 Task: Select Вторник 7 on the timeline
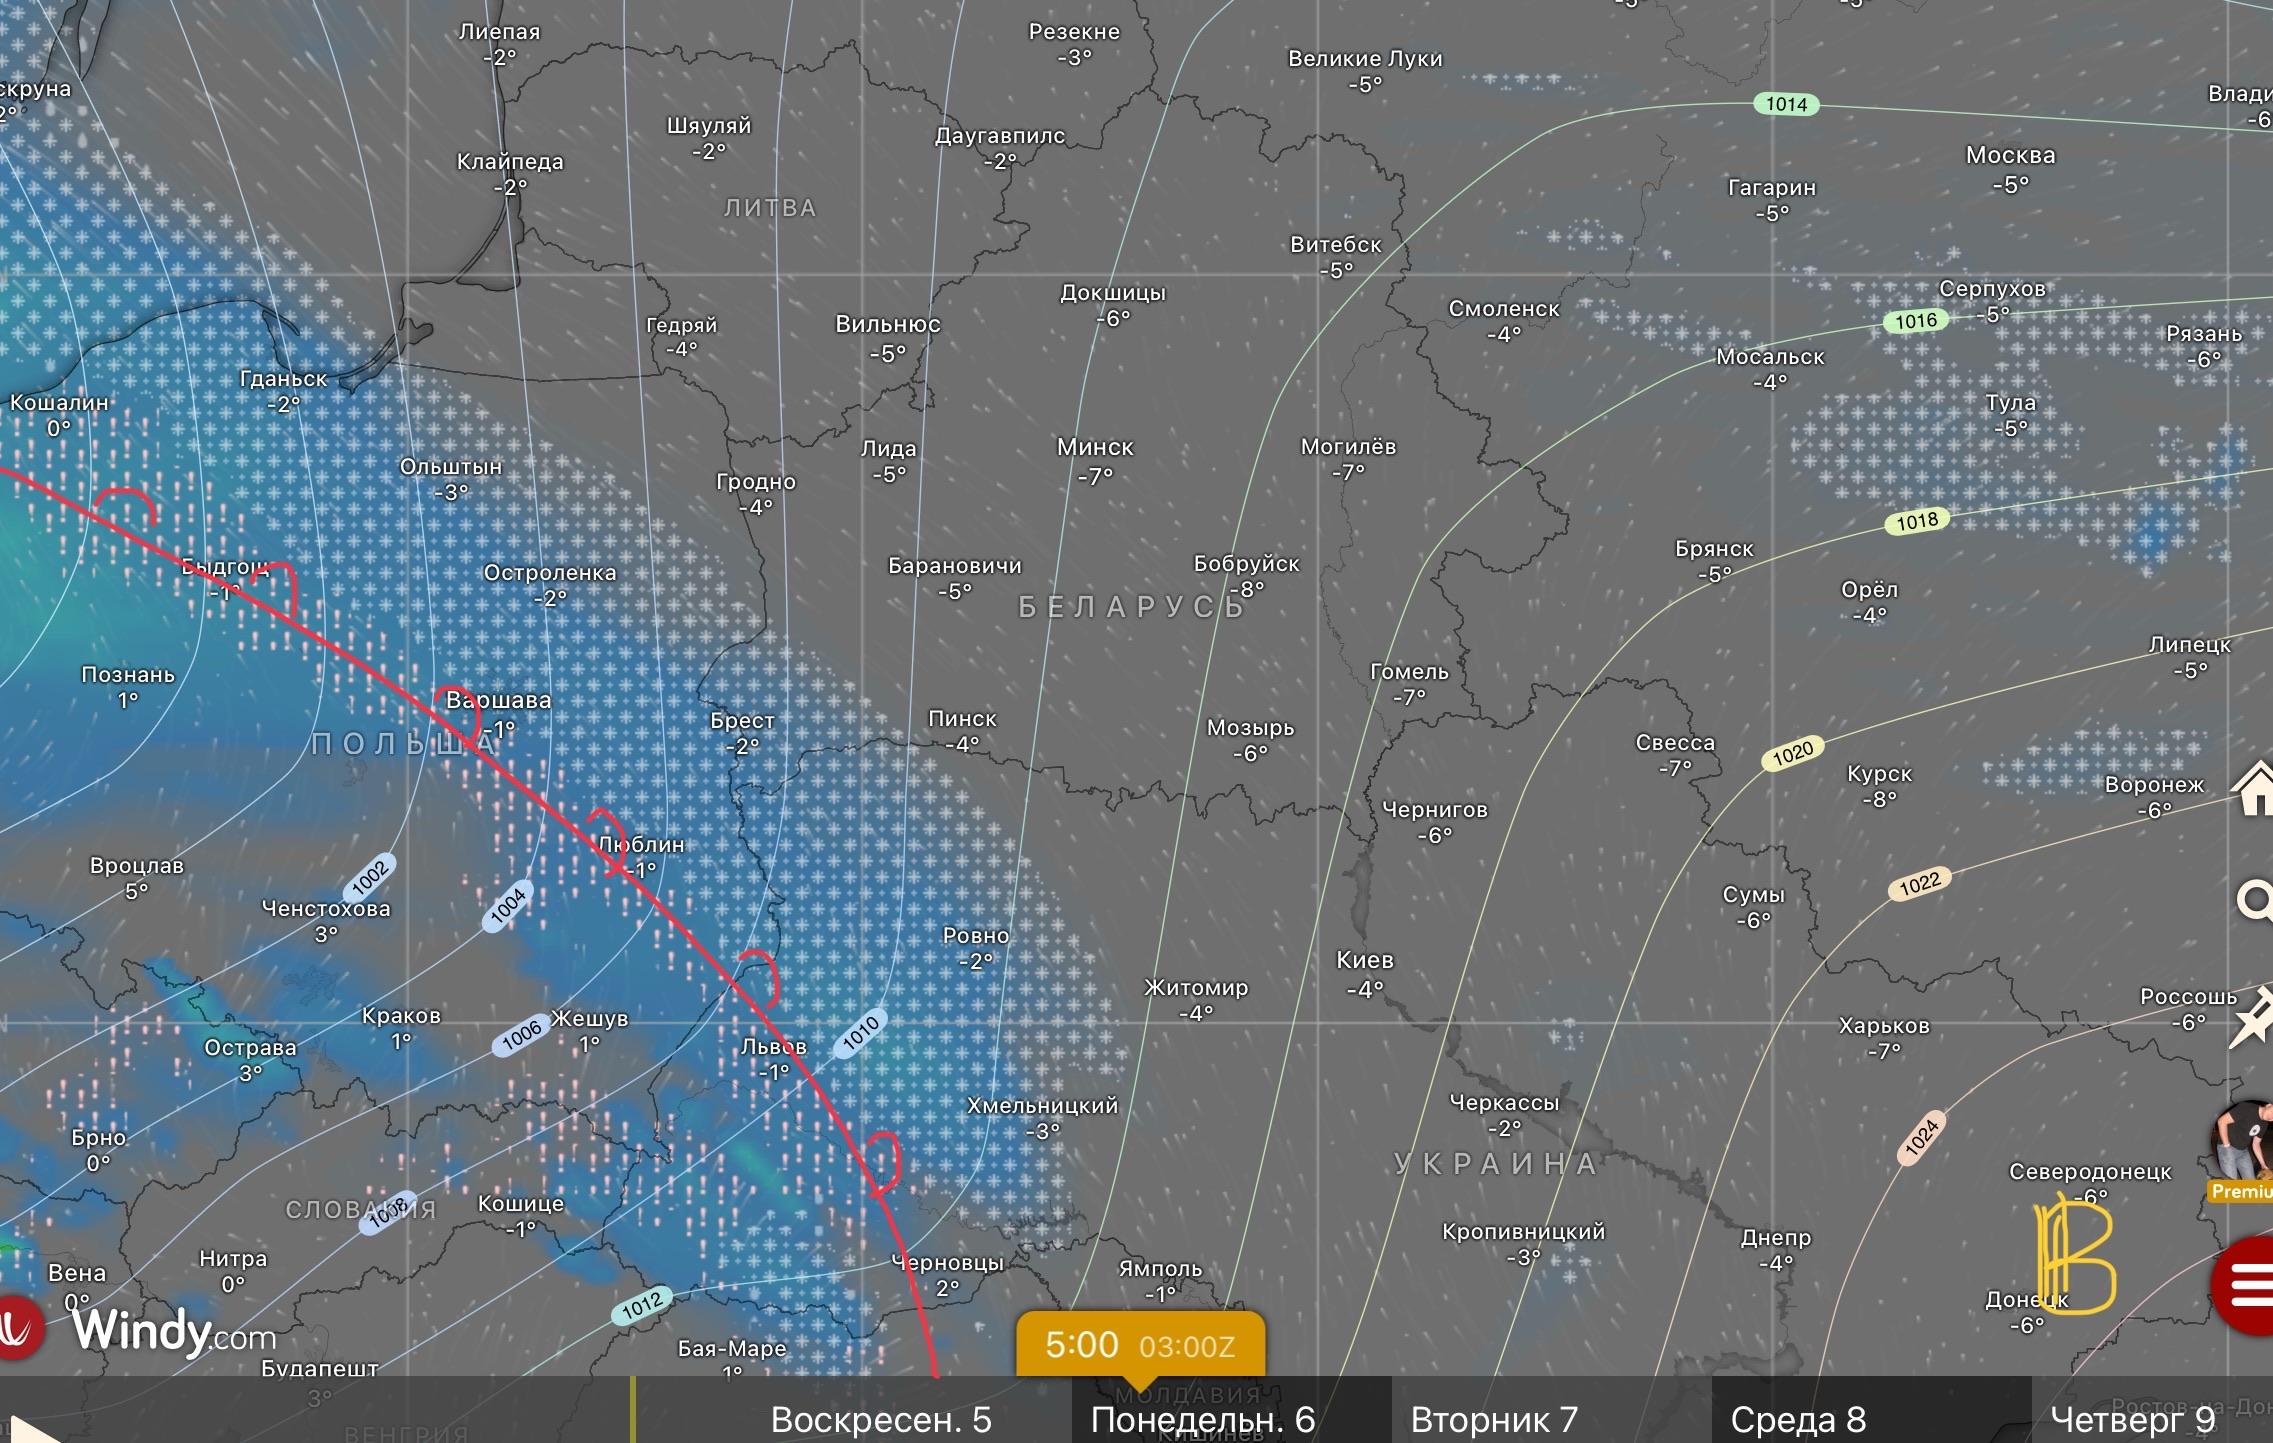click(x=1493, y=1420)
